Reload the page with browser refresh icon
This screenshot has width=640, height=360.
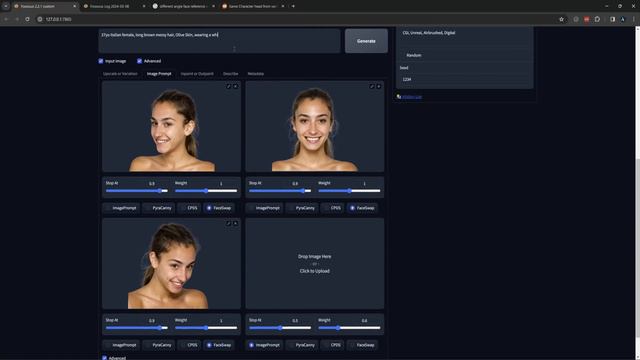tap(27, 19)
